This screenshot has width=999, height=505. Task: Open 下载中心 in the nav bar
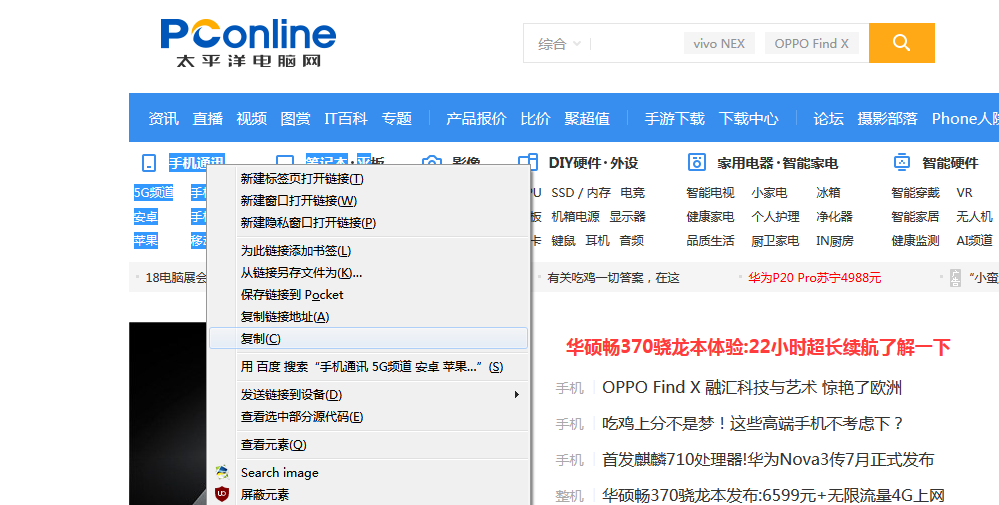(x=749, y=118)
